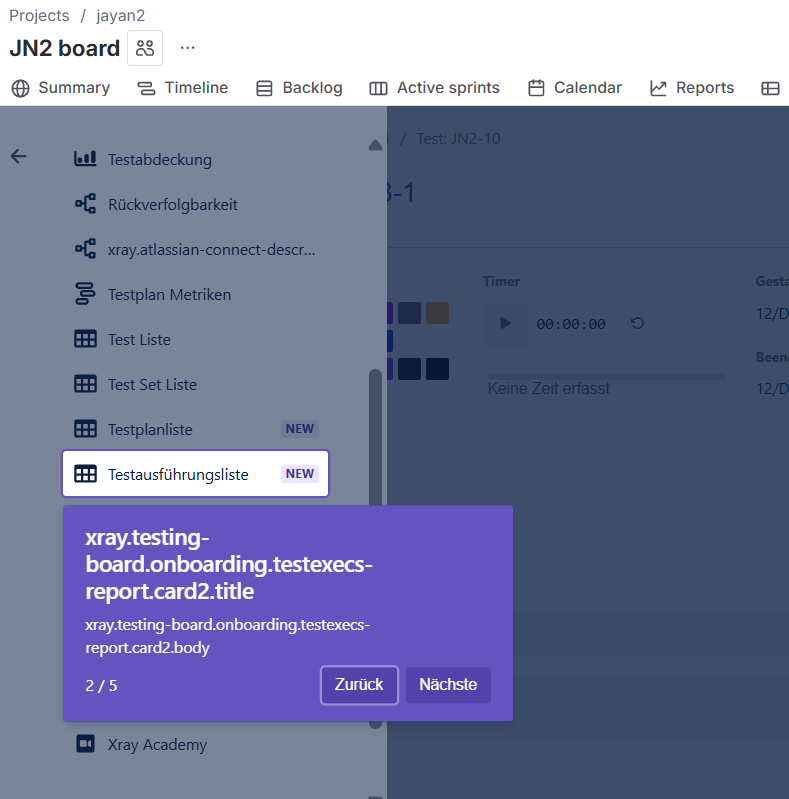Screen dimensions: 789x799
Task: Click the team members icon beside JN2 board
Action: point(145,48)
